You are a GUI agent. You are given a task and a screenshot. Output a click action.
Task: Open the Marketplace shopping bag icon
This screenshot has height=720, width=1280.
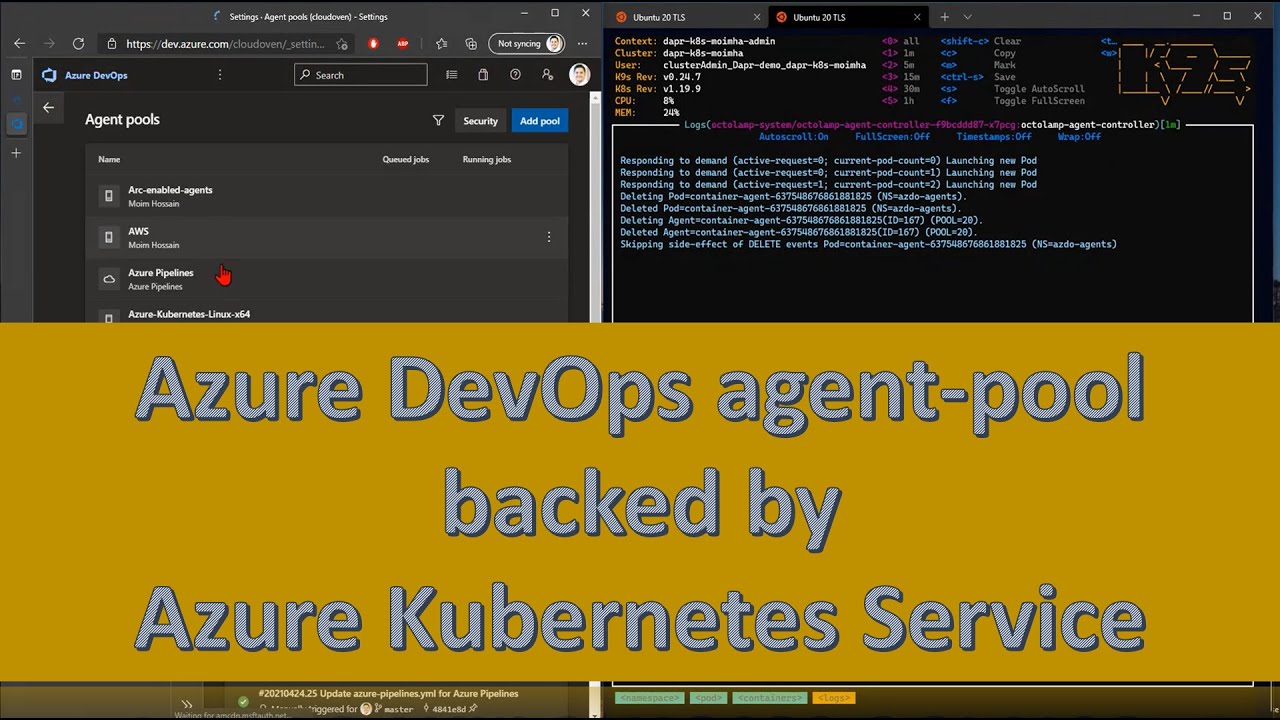pos(483,75)
